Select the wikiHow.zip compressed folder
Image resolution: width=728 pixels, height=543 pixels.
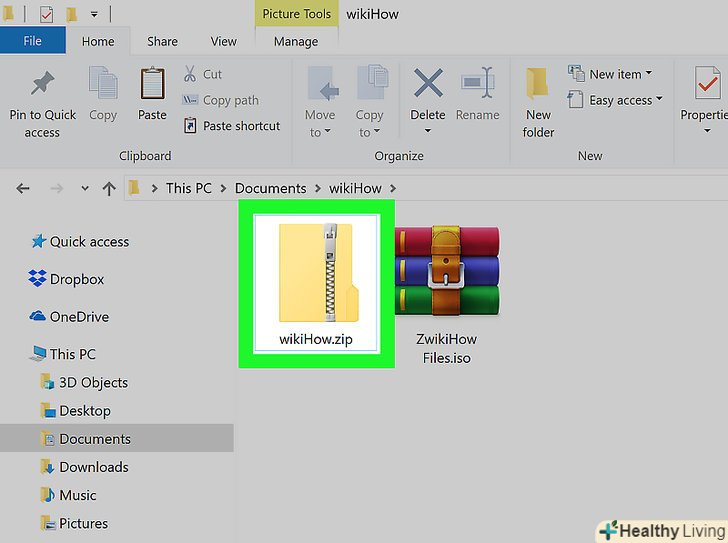[x=317, y=284]
